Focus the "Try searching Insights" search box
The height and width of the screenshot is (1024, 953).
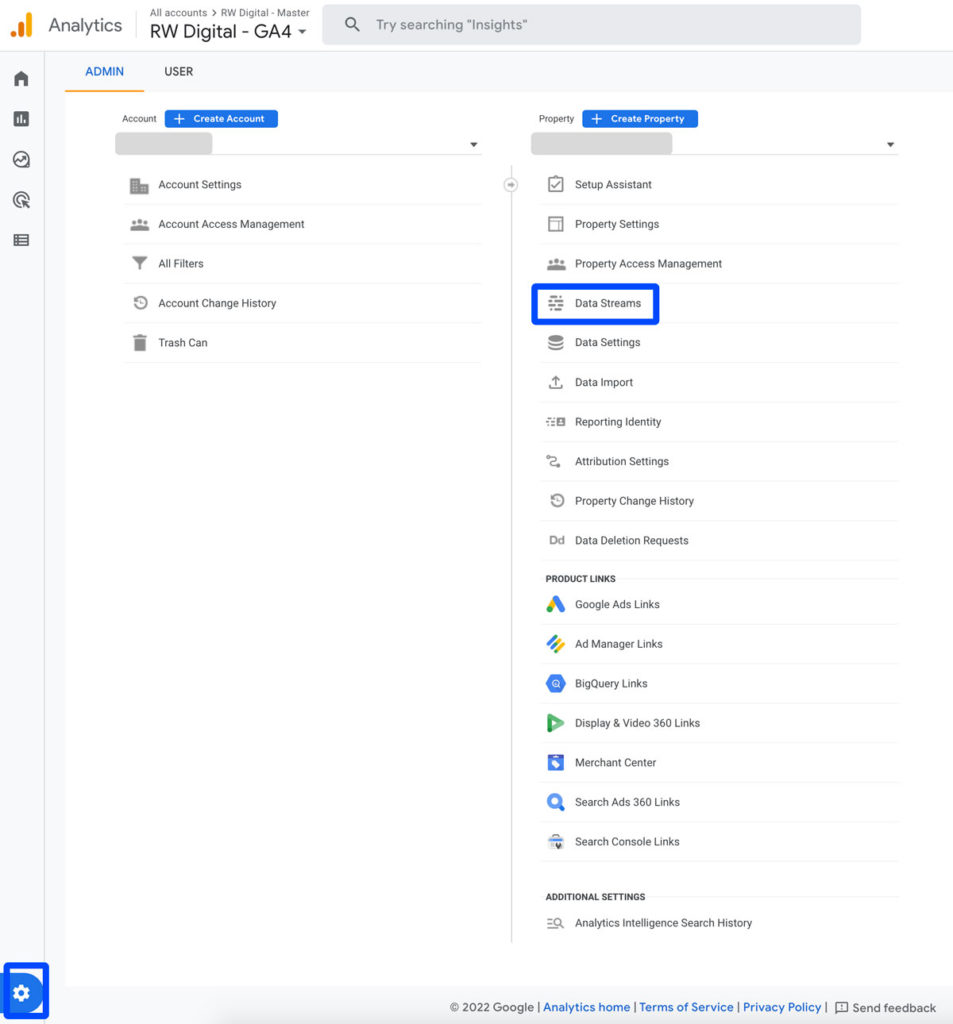591,25
